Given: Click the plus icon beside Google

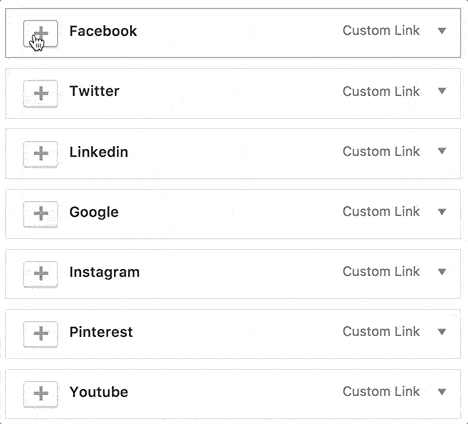Looking at the screenshot, I should pos(40,214).
